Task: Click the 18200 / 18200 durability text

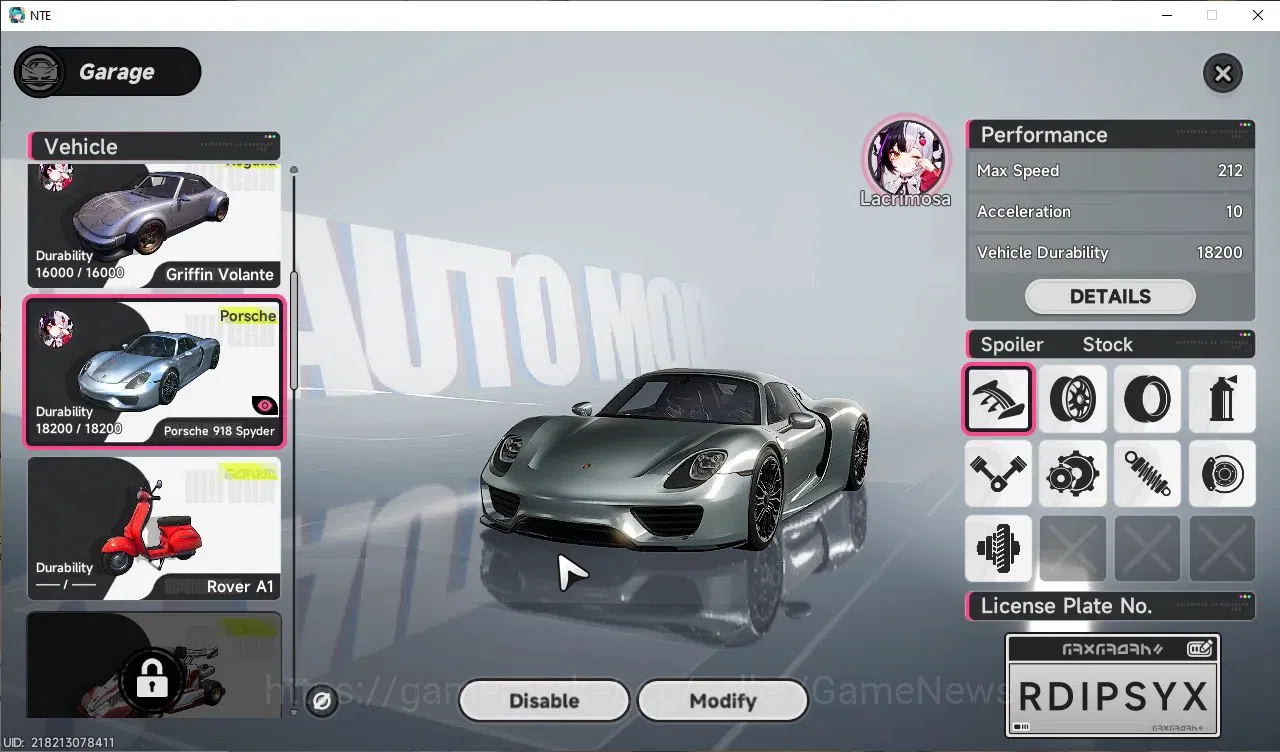Action: click(79, 429)
